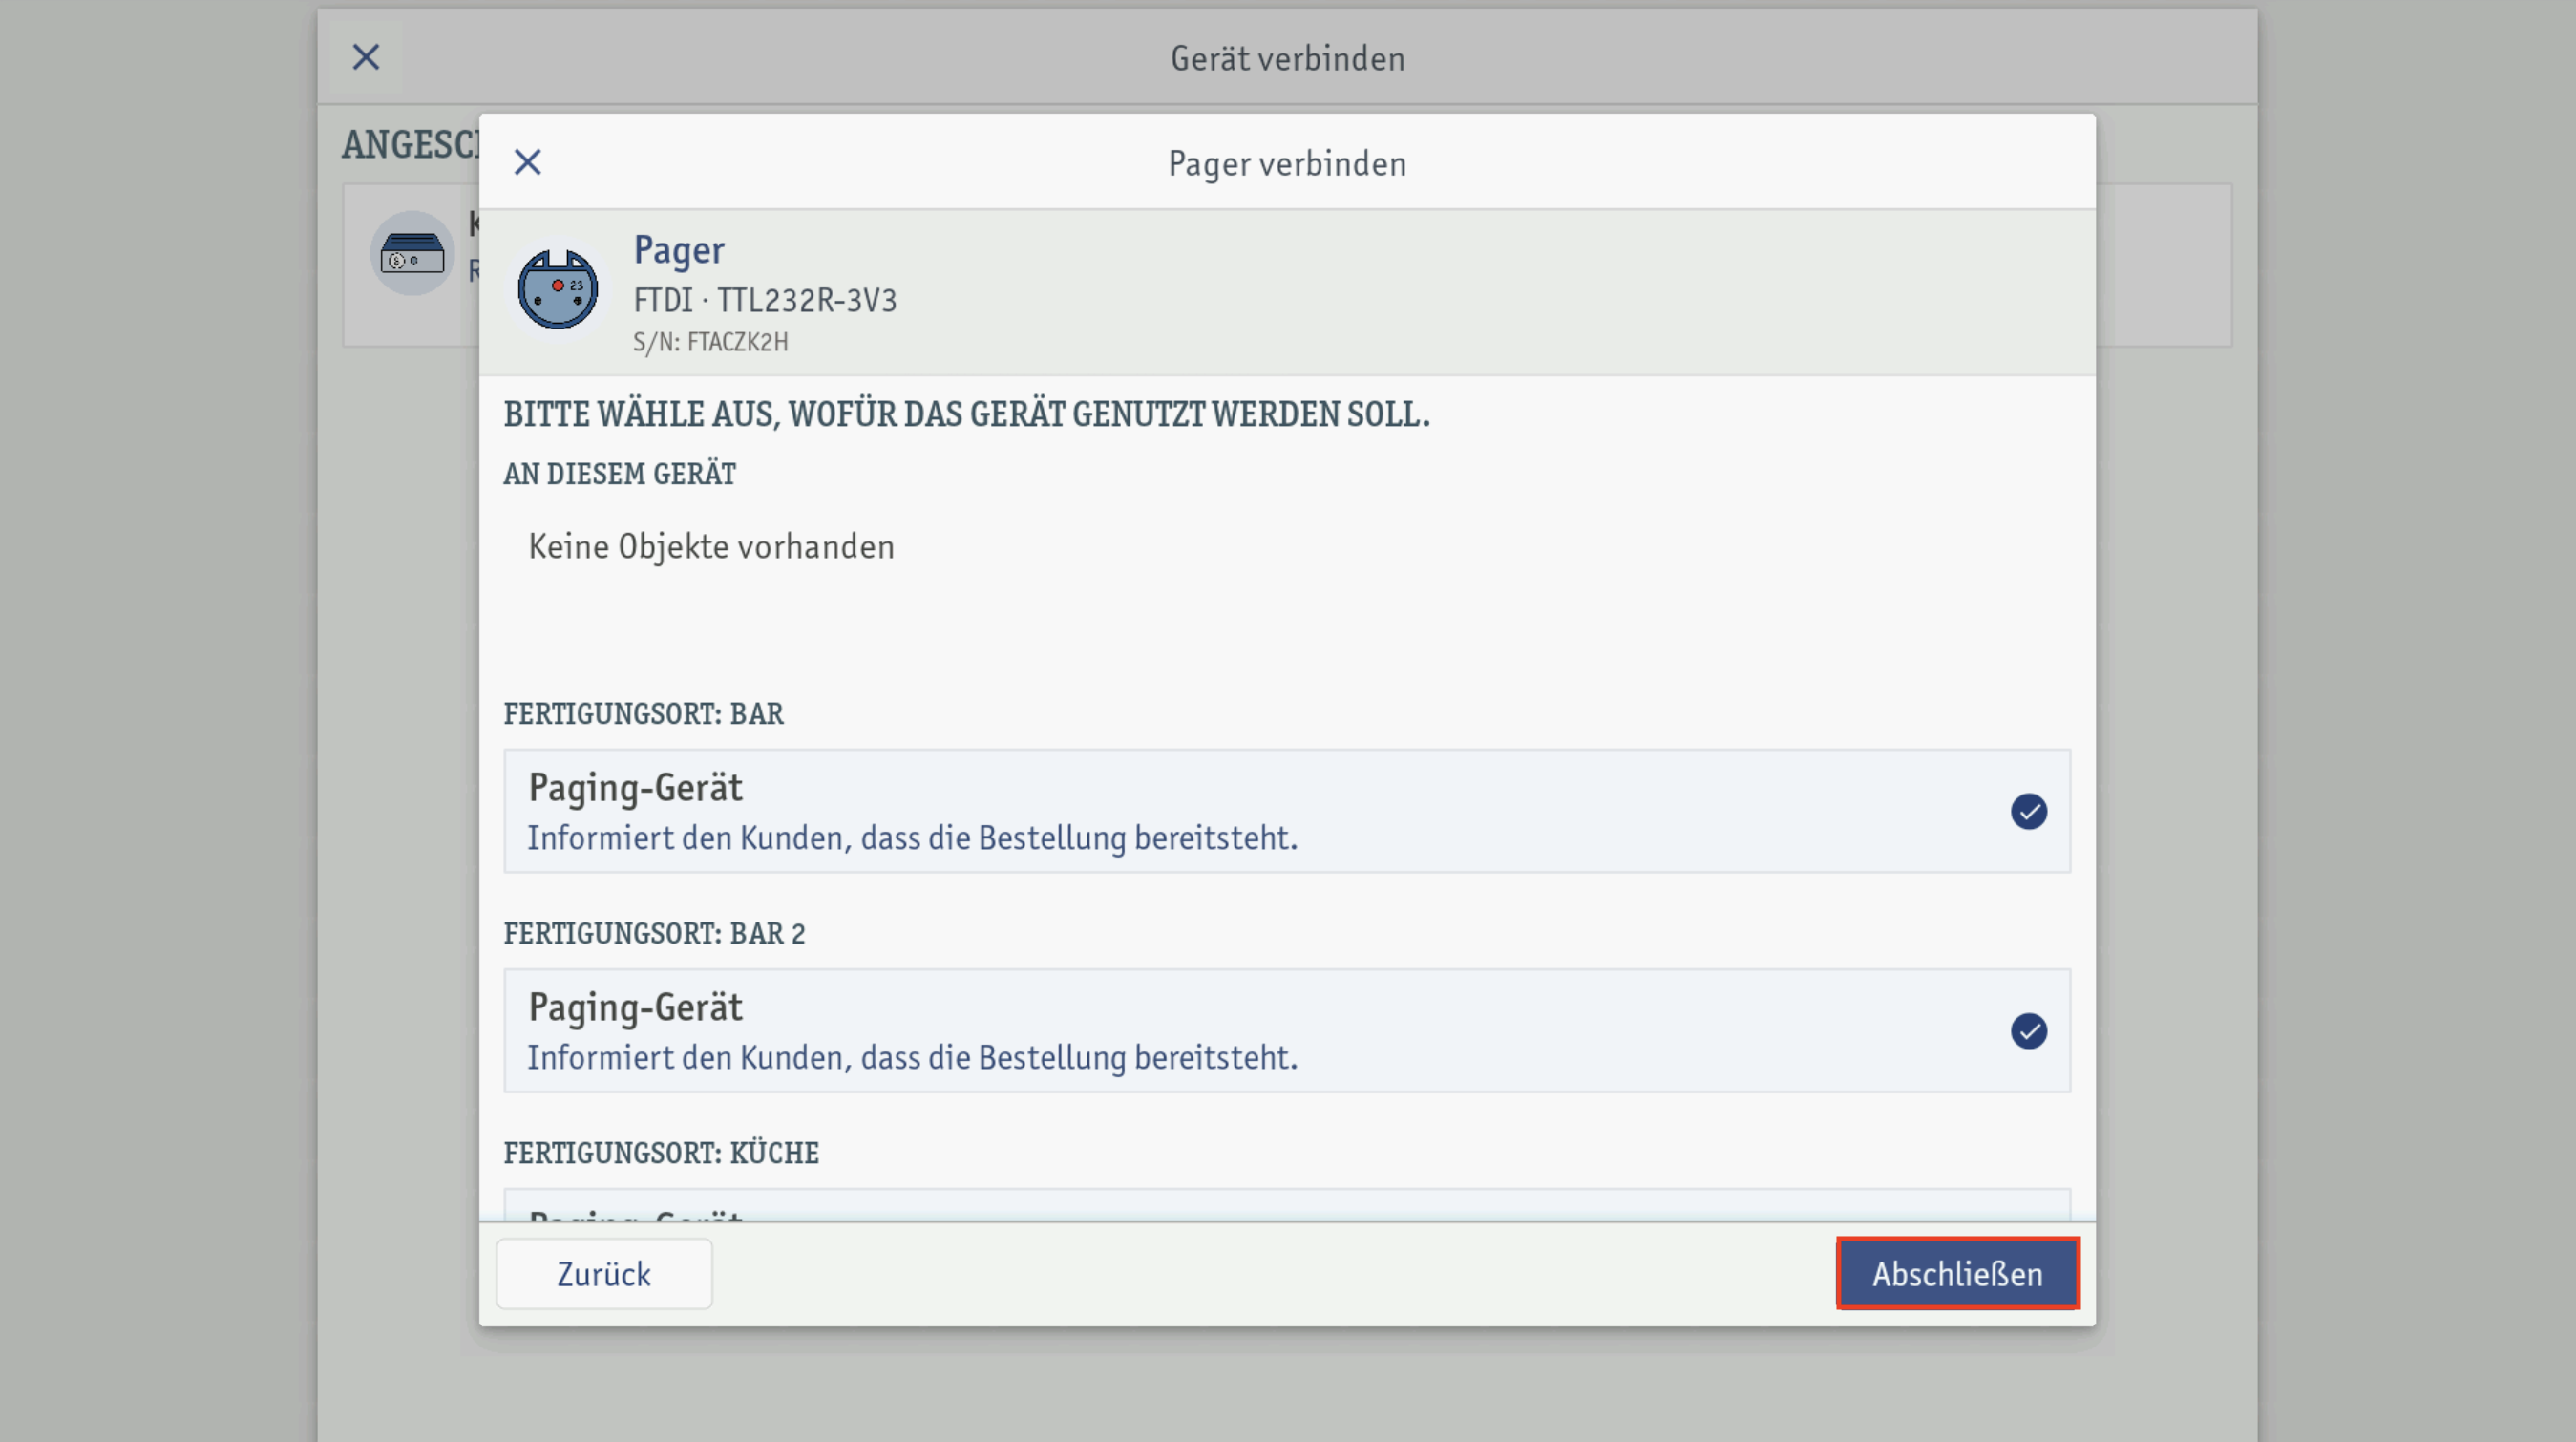Select Paging-Gerät title in Bar 2 section

coord(635,1008)
